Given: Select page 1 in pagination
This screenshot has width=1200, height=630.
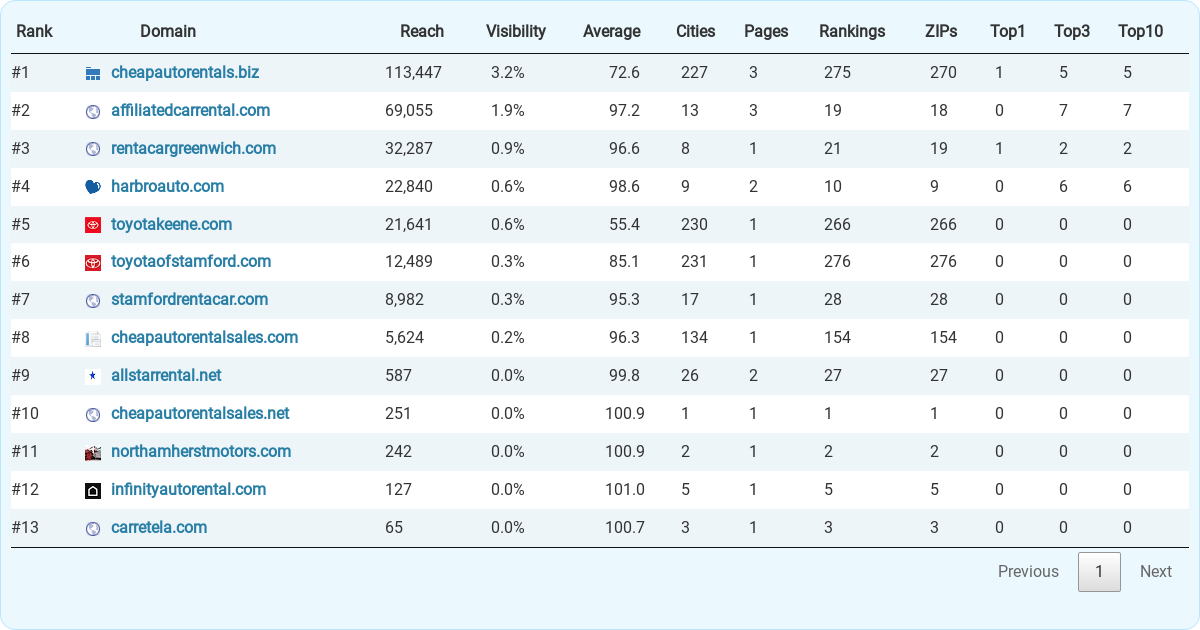Looking at the screenshot, I should 1099,571.
